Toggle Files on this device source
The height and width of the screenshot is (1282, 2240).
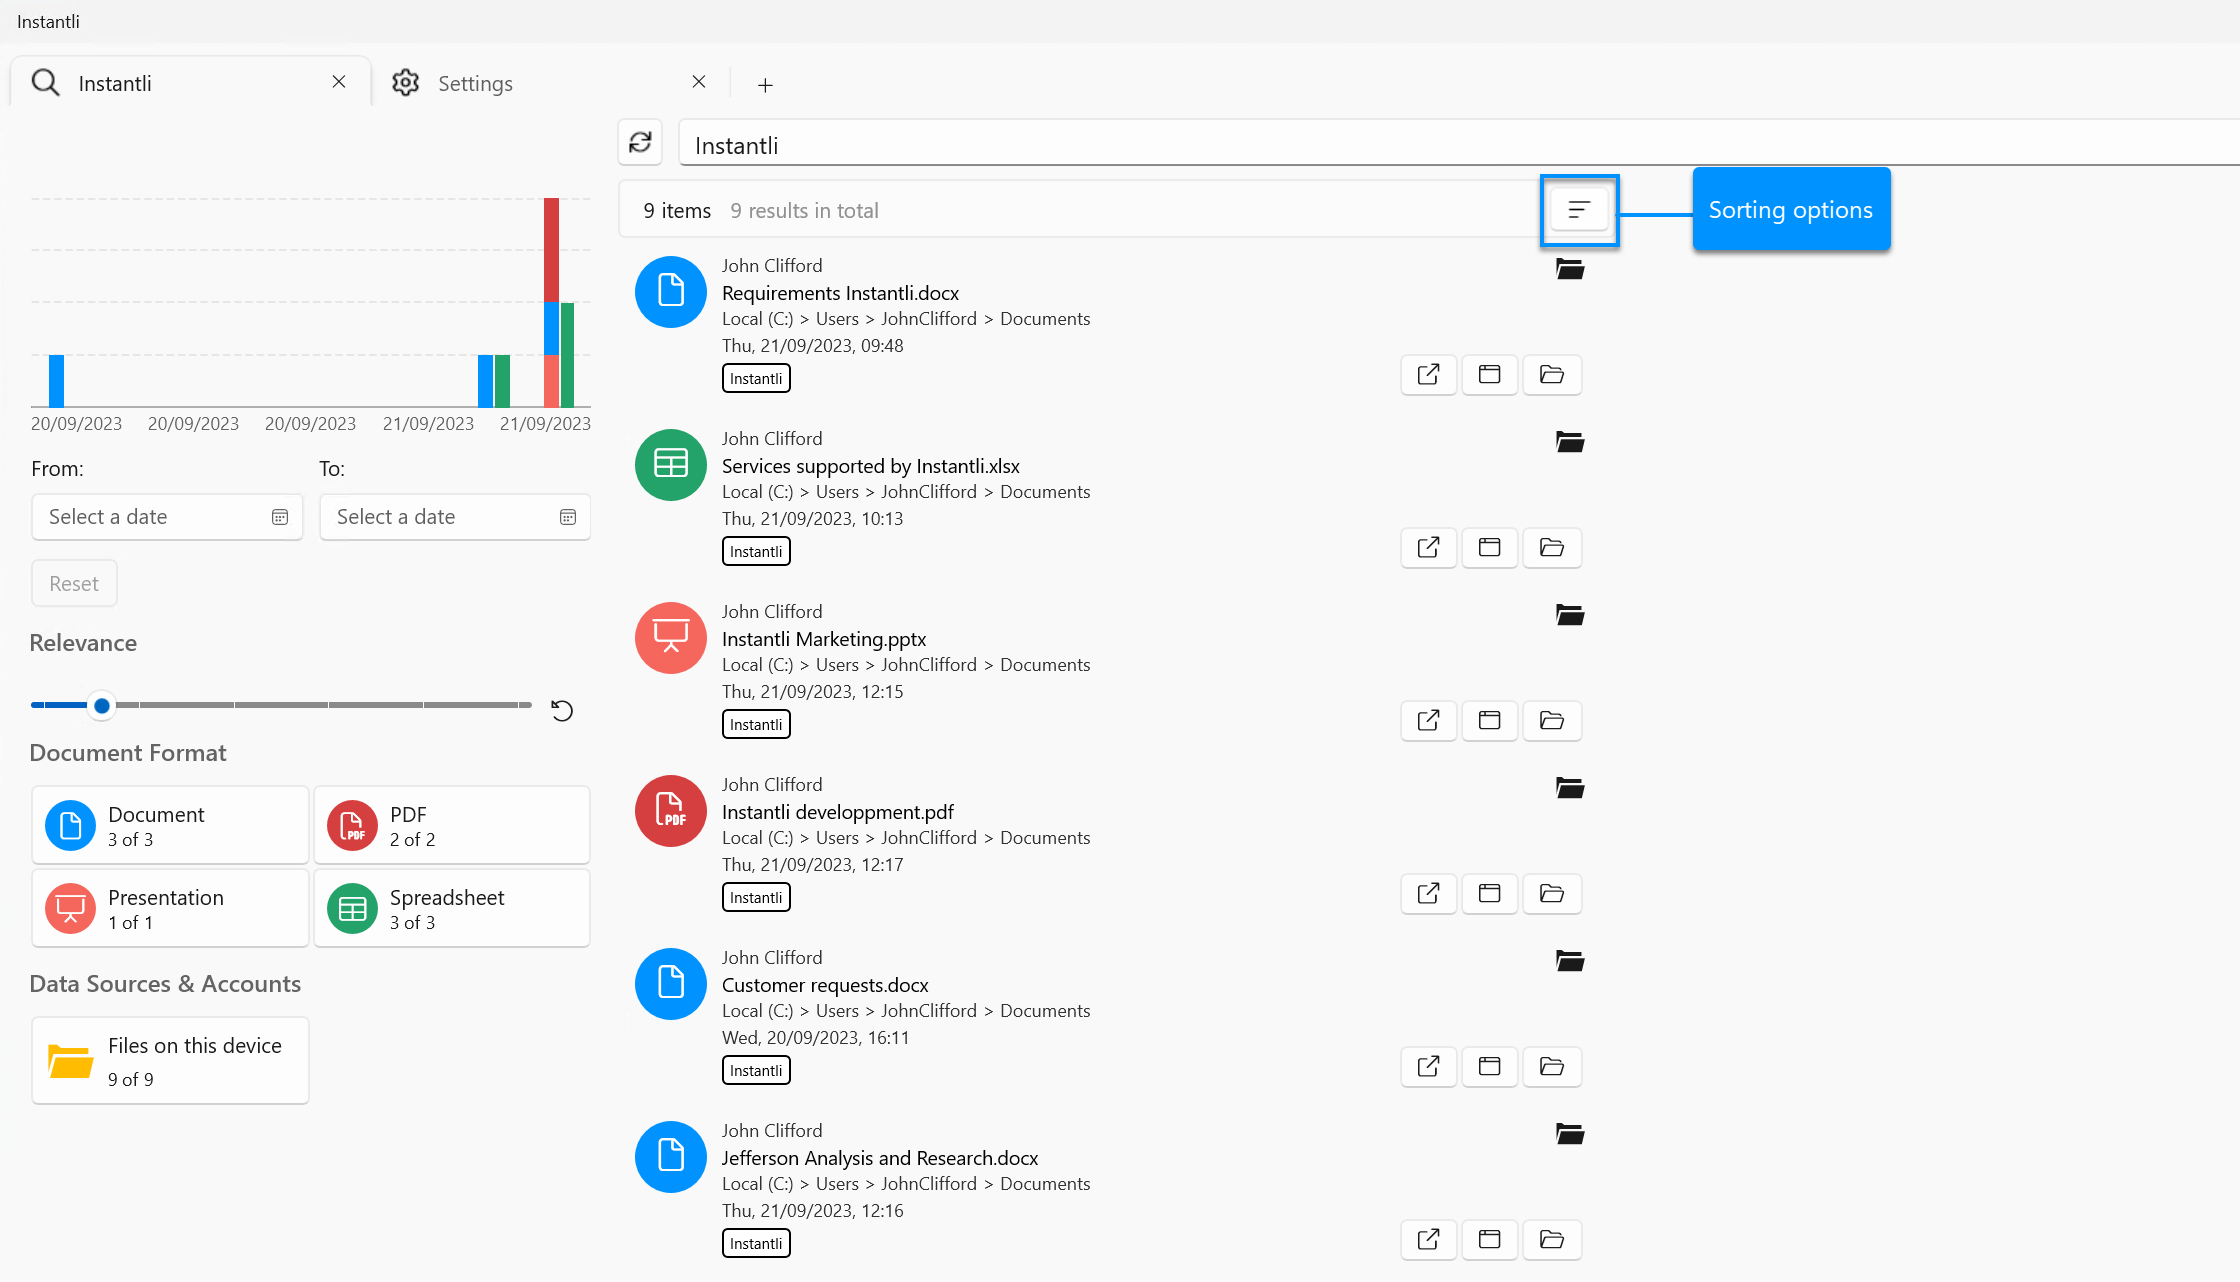(x=170, y=1061)
